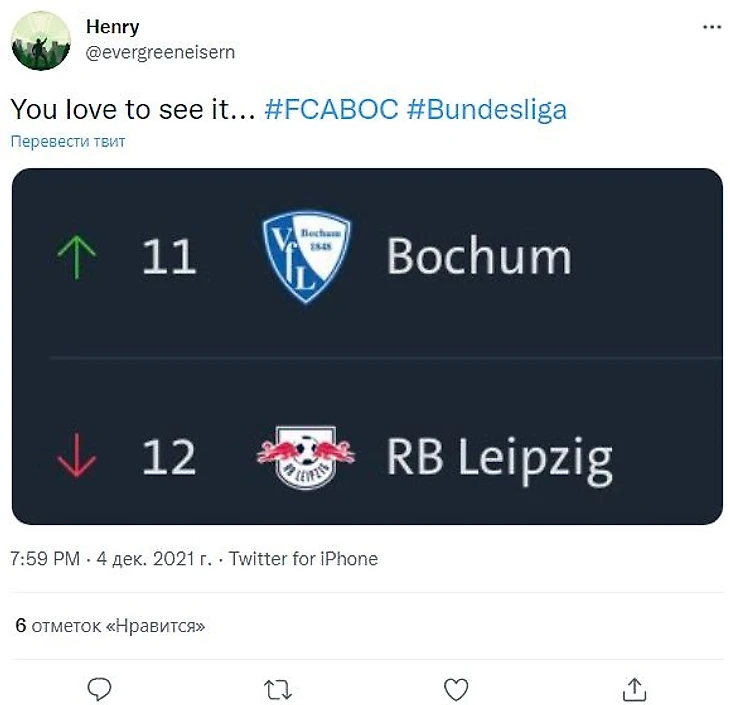Click the Bochum club crest
Viewport: 730px width, 705px height.
(x=306, y=257)
